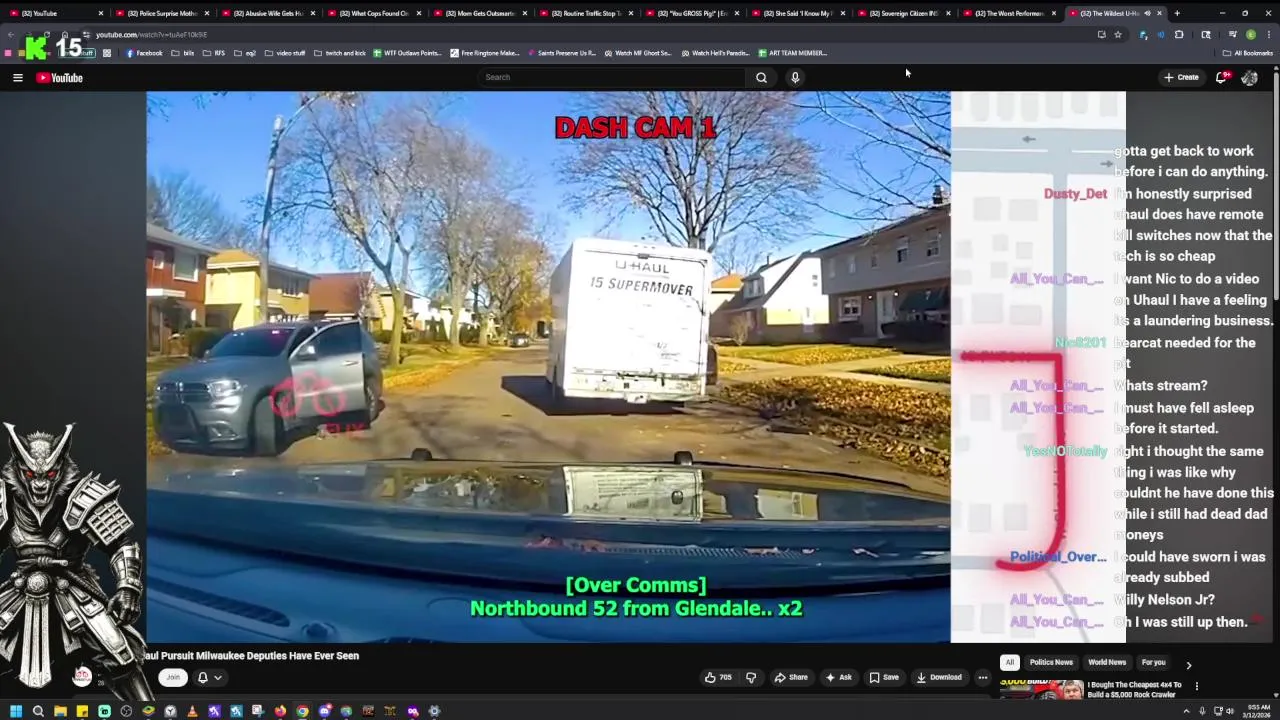Open the Chrome icon in taskbar
This screenshot has height=720, width=1280.
(302, 711)
